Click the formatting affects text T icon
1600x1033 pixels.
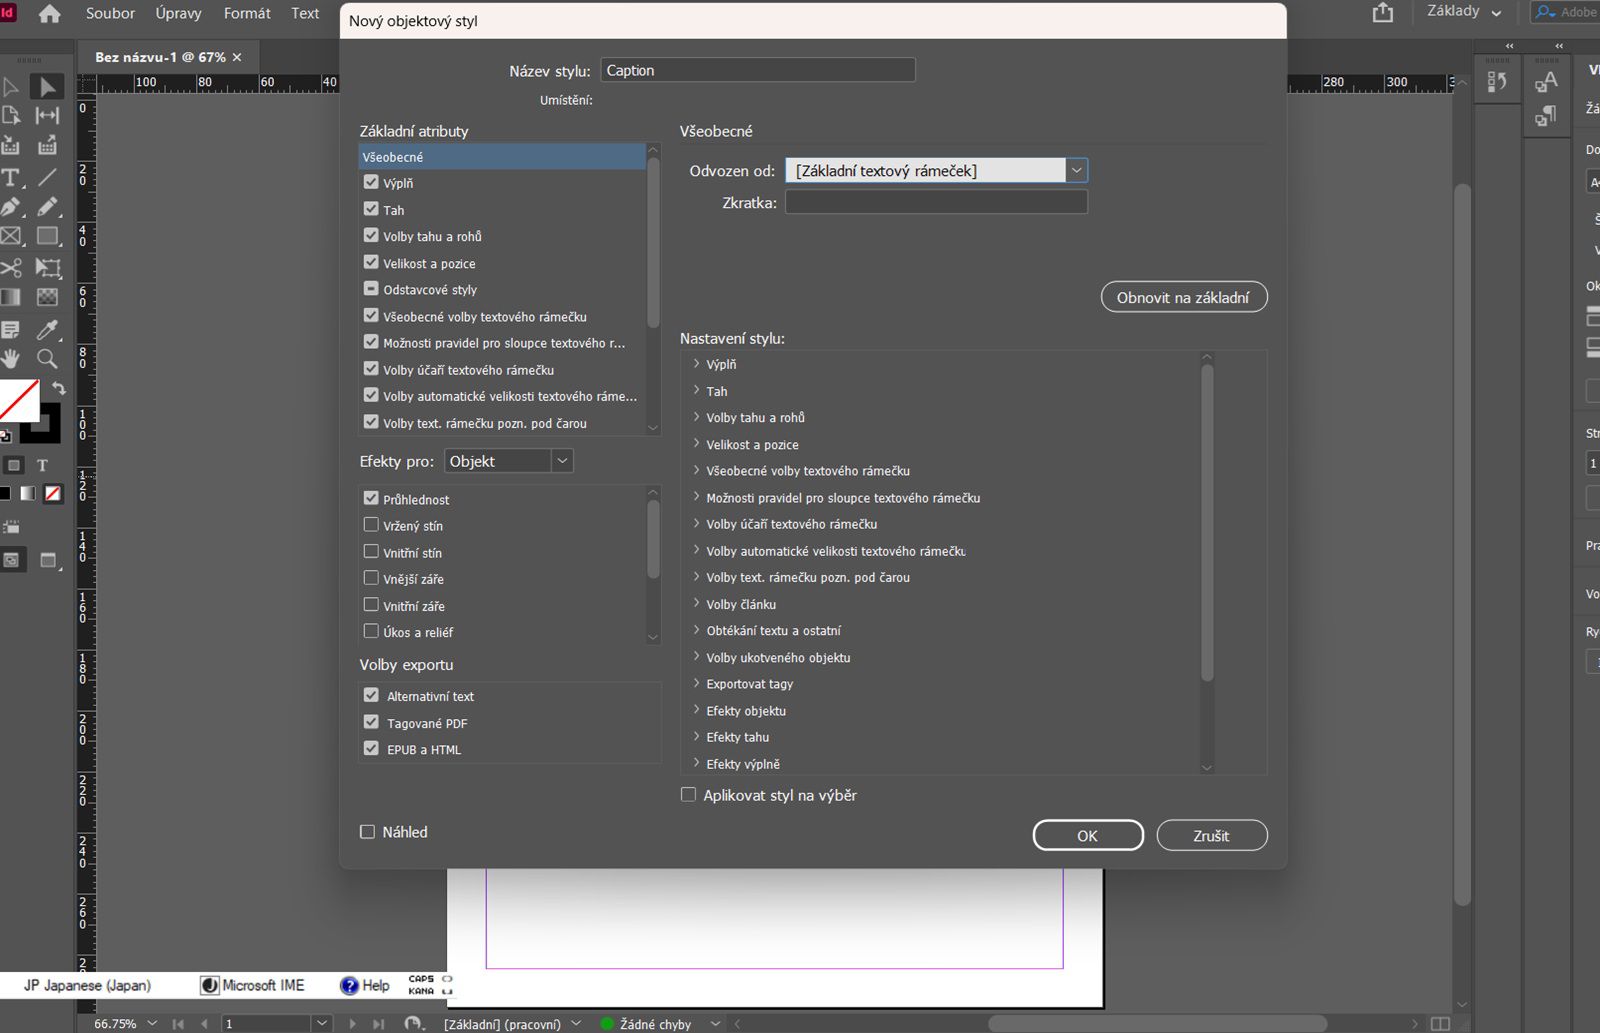tap(42, 465)
